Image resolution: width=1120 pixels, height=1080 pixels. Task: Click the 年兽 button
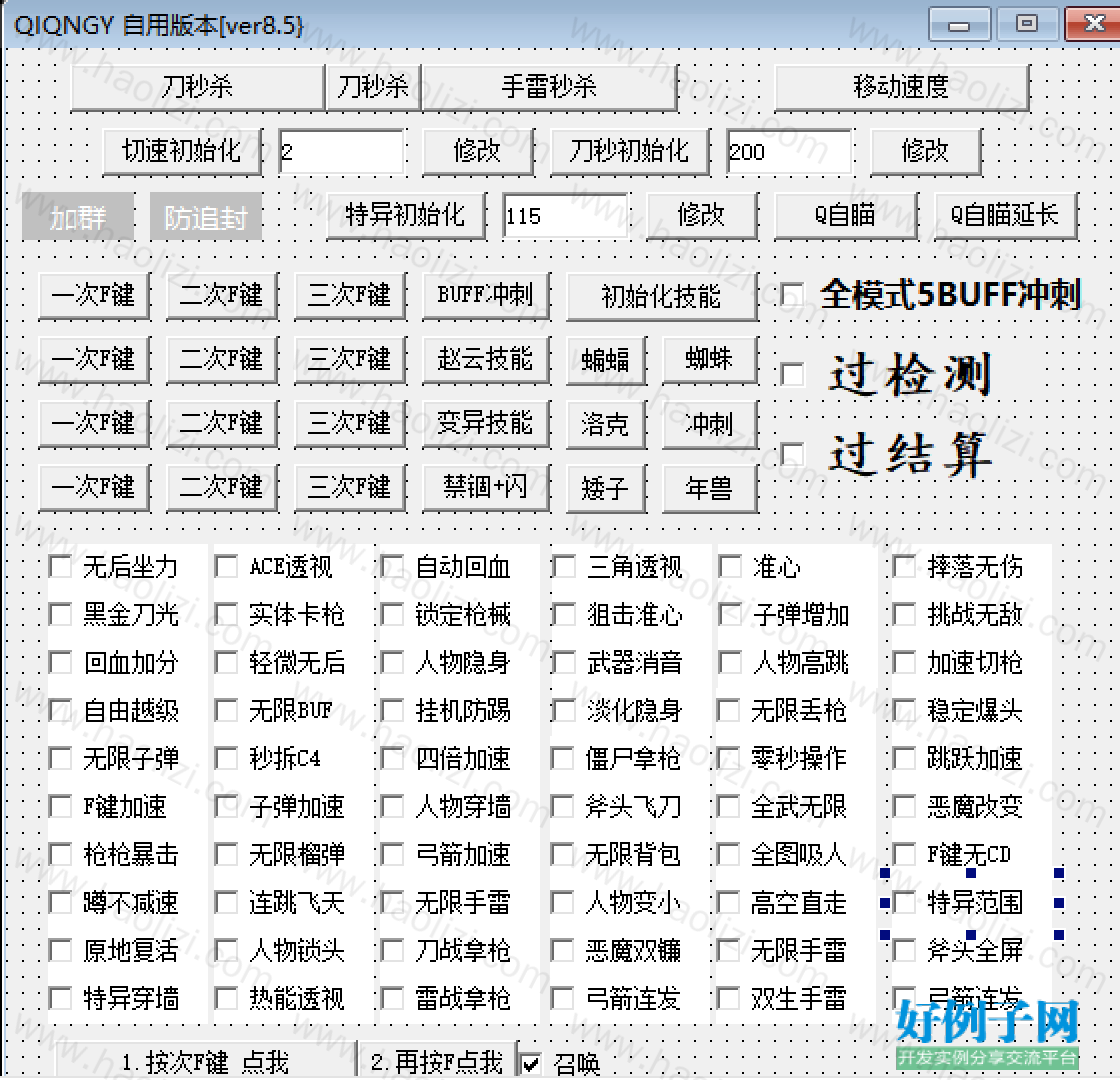(710, 489)
